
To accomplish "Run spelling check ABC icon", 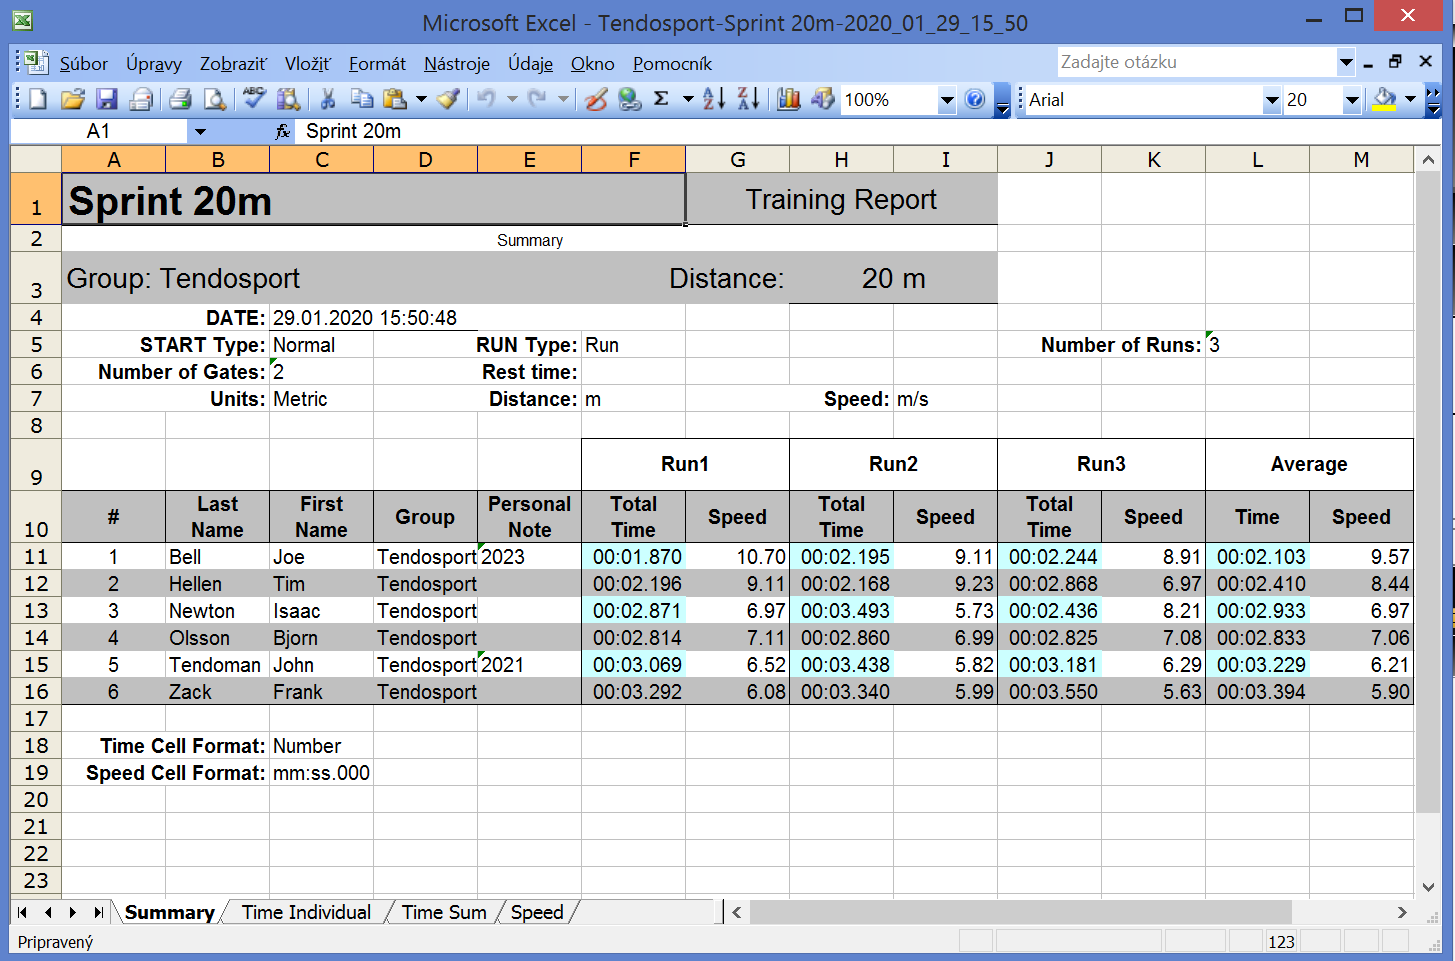I will pyautogui.click(x=254, y=98).
